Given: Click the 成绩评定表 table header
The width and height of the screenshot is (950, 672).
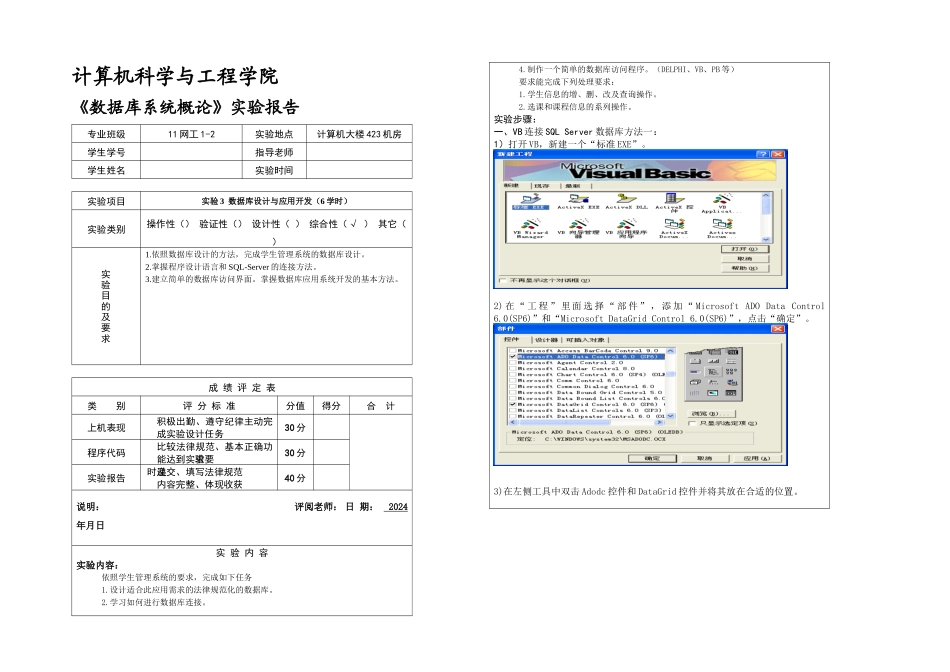Looking at the screenshot, I should click(x=242, y=387).
